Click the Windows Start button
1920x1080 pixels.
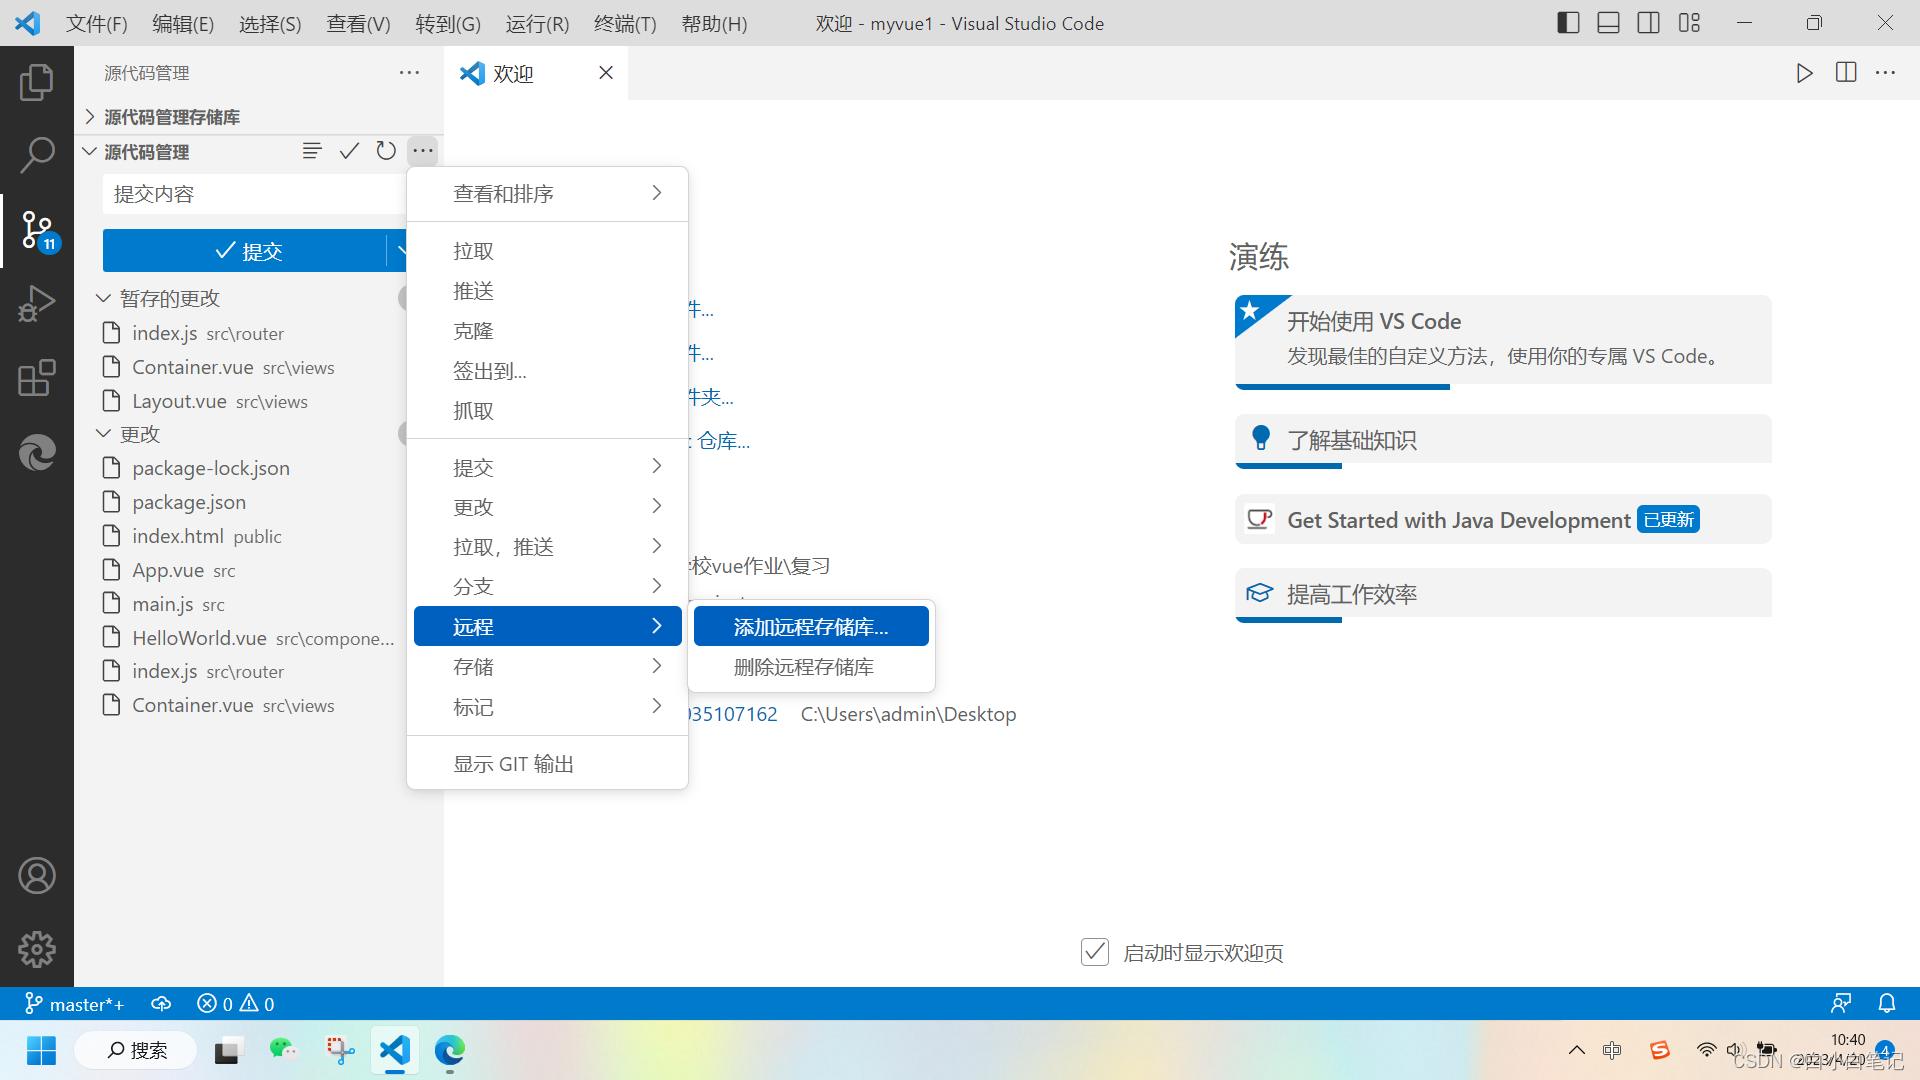41,1050
